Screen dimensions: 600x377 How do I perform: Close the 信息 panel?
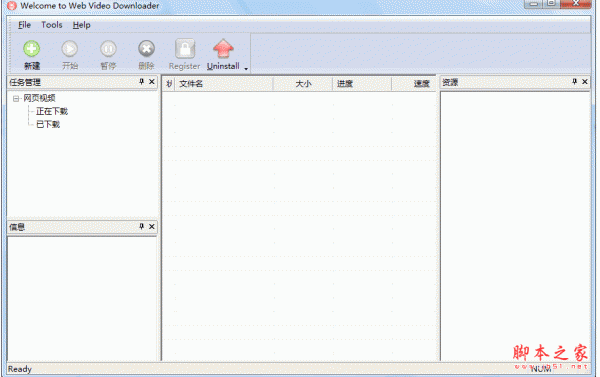coord(152,227)
